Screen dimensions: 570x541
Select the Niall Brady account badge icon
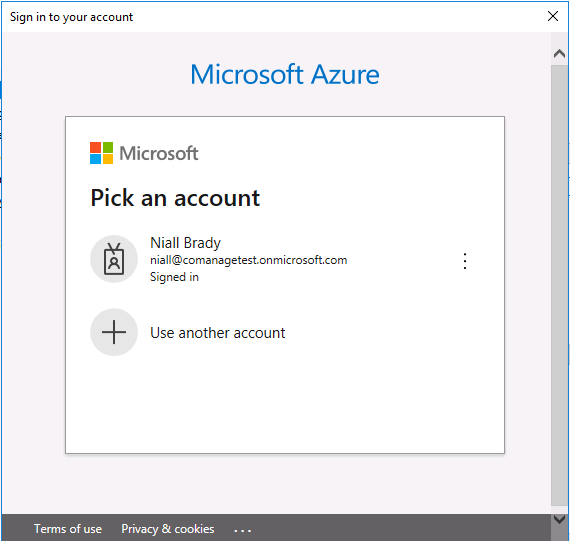(114, 259)
